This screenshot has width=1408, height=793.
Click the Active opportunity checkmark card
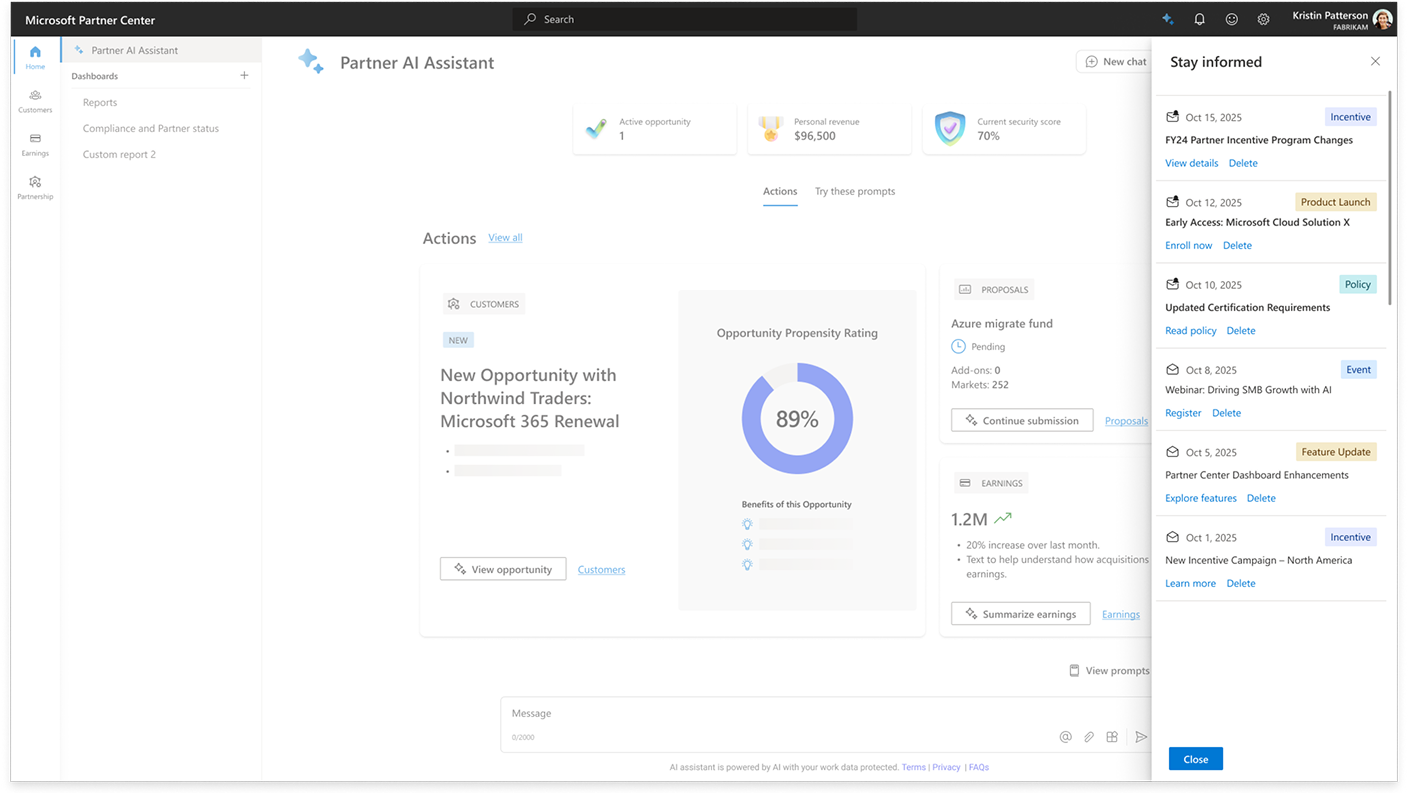654,129
